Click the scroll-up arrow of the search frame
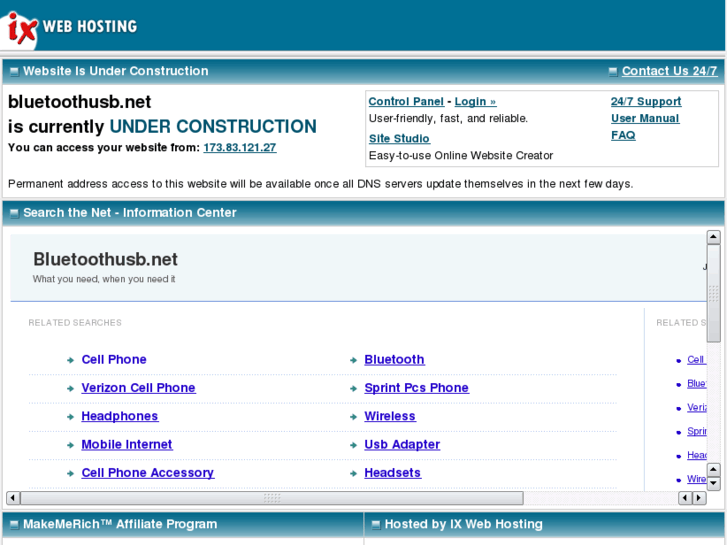The width and height of the screenshot is (727, 545). pos(714,237)
